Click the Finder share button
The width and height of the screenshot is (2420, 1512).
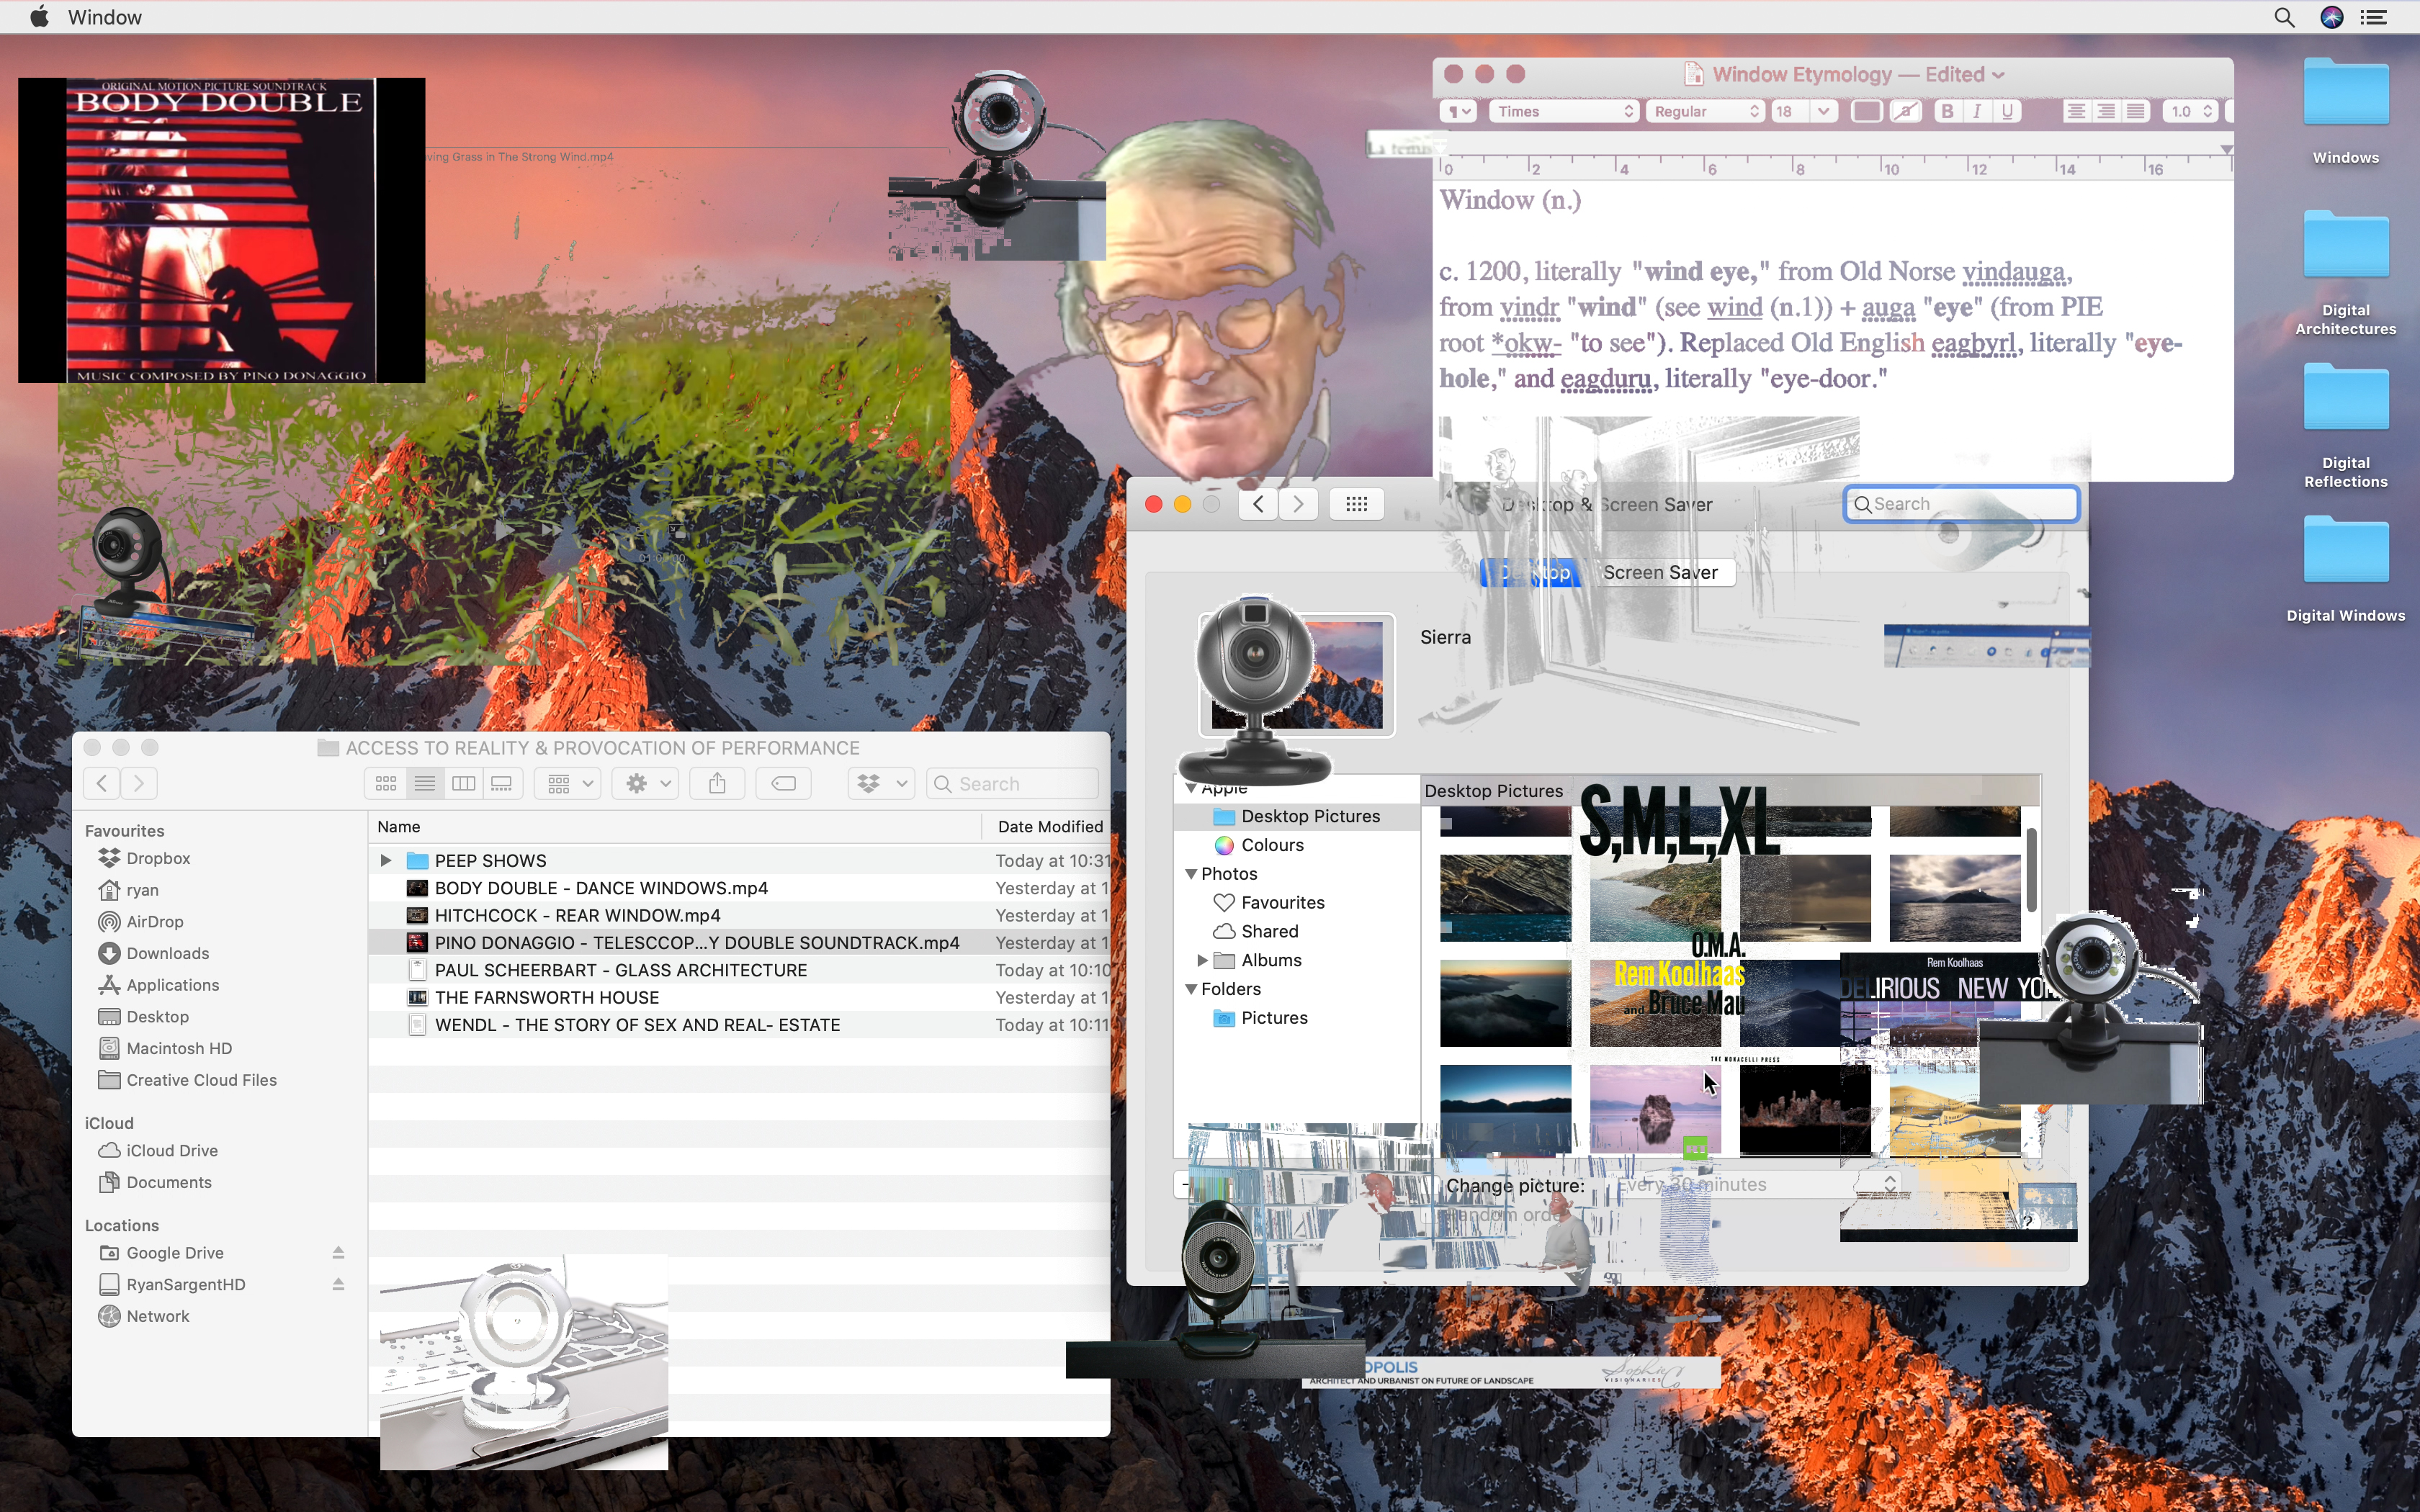coord(717,783)
